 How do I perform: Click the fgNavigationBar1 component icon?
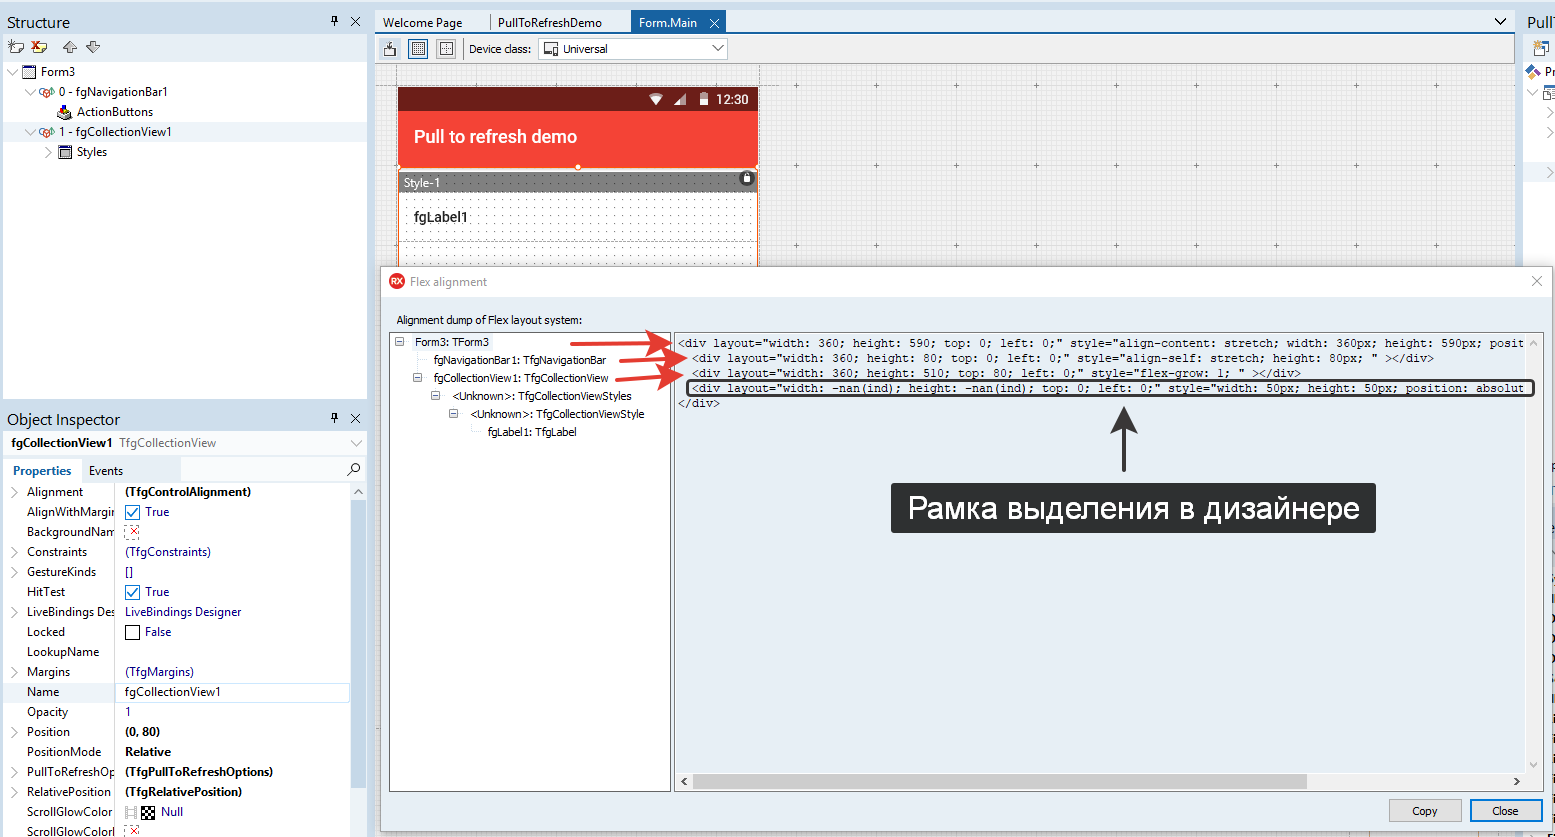47,92
